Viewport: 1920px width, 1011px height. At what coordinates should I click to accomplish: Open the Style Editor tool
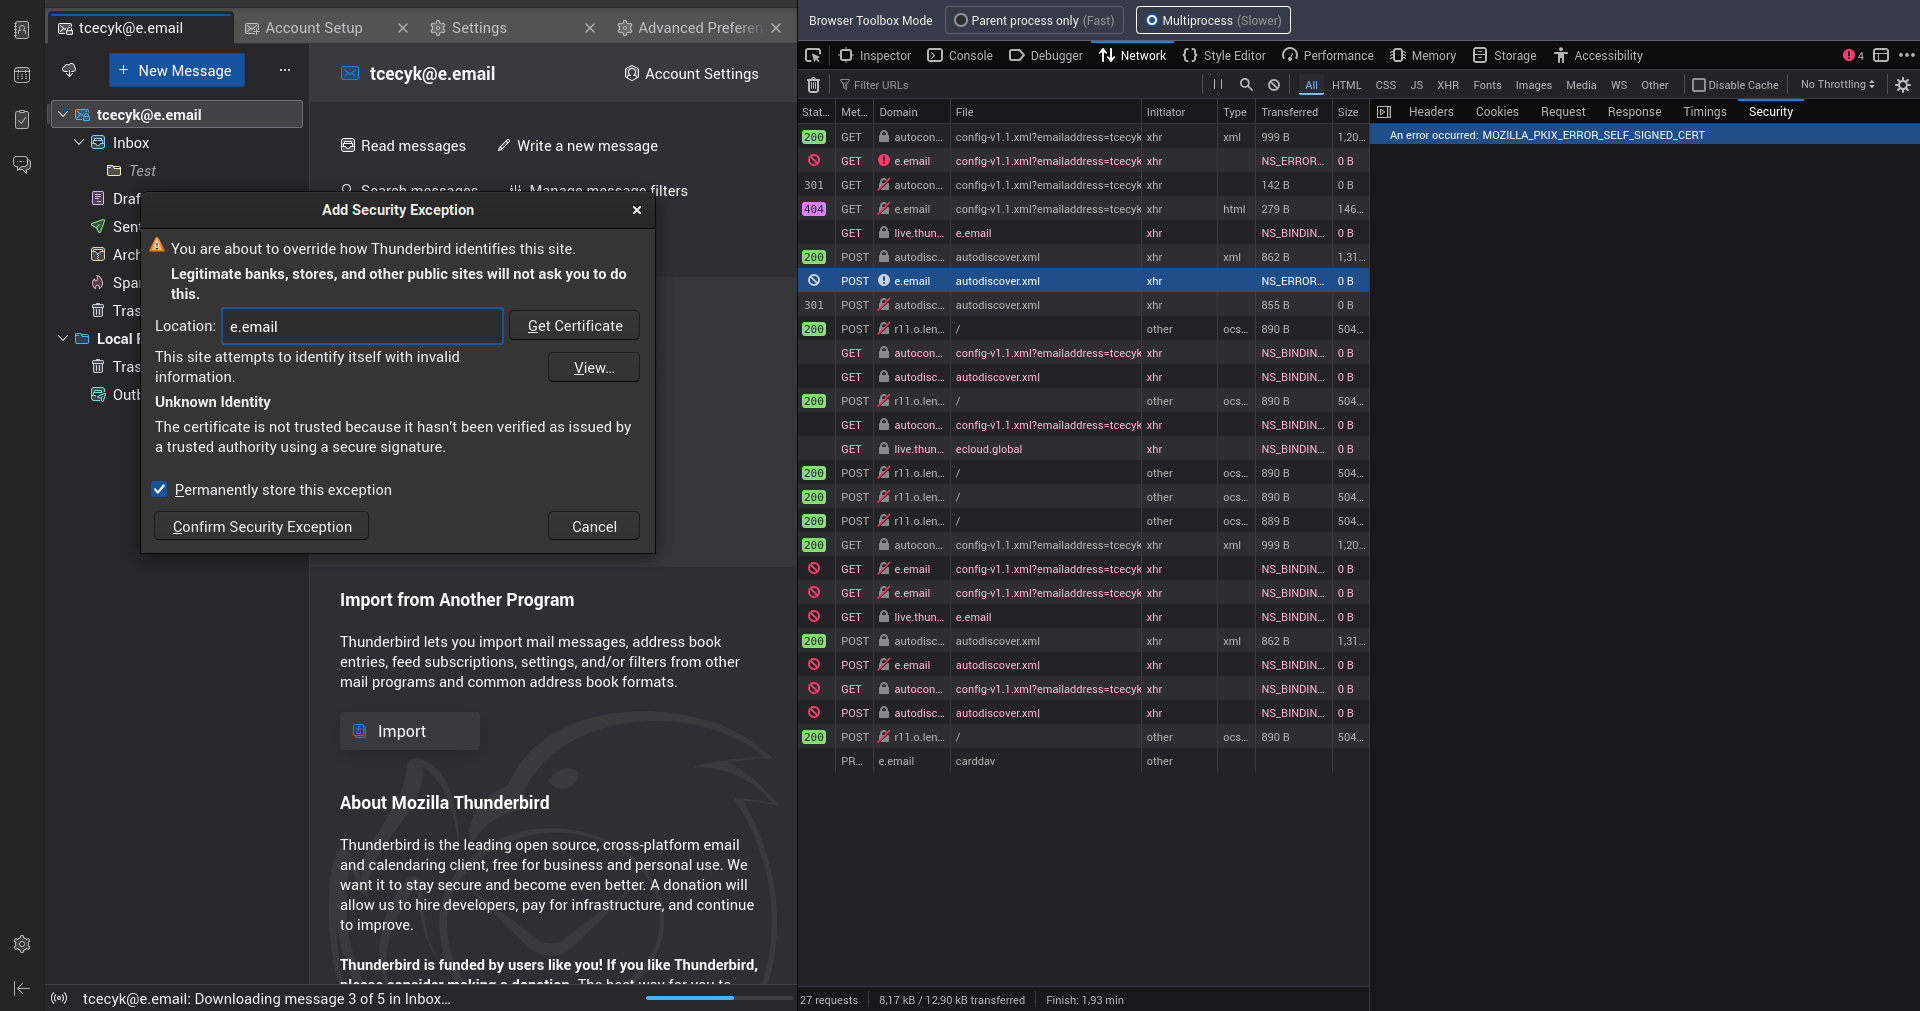[x=1224, y=55]
